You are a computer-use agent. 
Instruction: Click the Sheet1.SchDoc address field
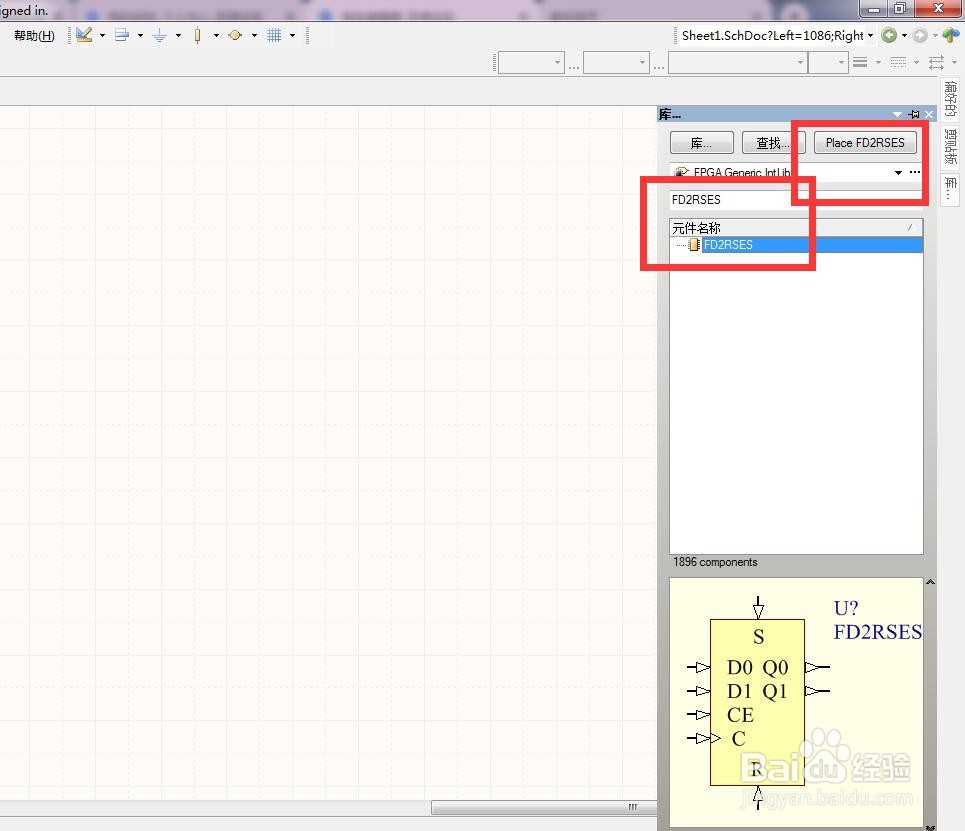click(x=772, y=36)
